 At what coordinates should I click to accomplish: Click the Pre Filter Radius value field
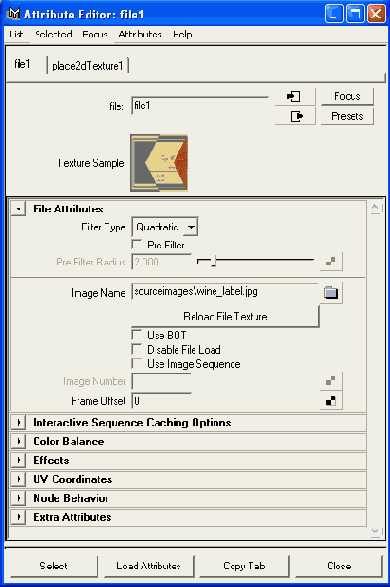(x=162, y=262)
